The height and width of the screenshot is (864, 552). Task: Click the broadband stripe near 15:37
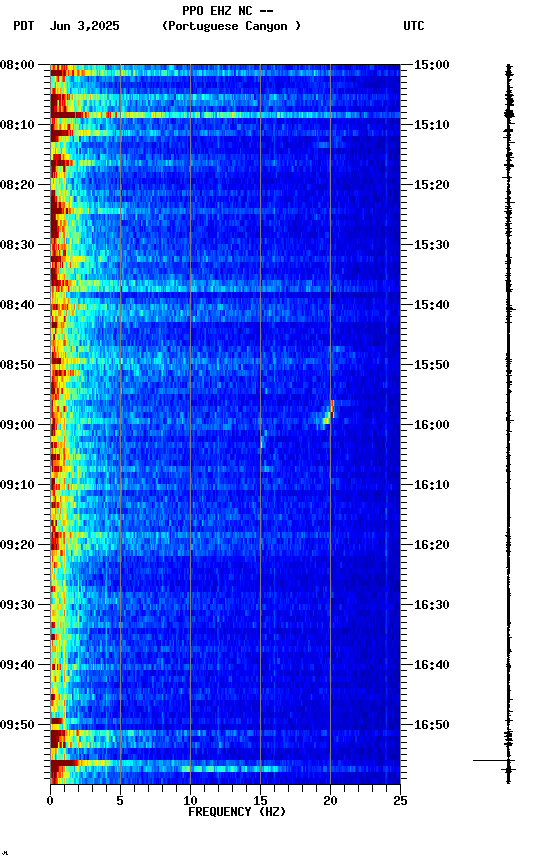pyautogui.click(x=225, y=287)
